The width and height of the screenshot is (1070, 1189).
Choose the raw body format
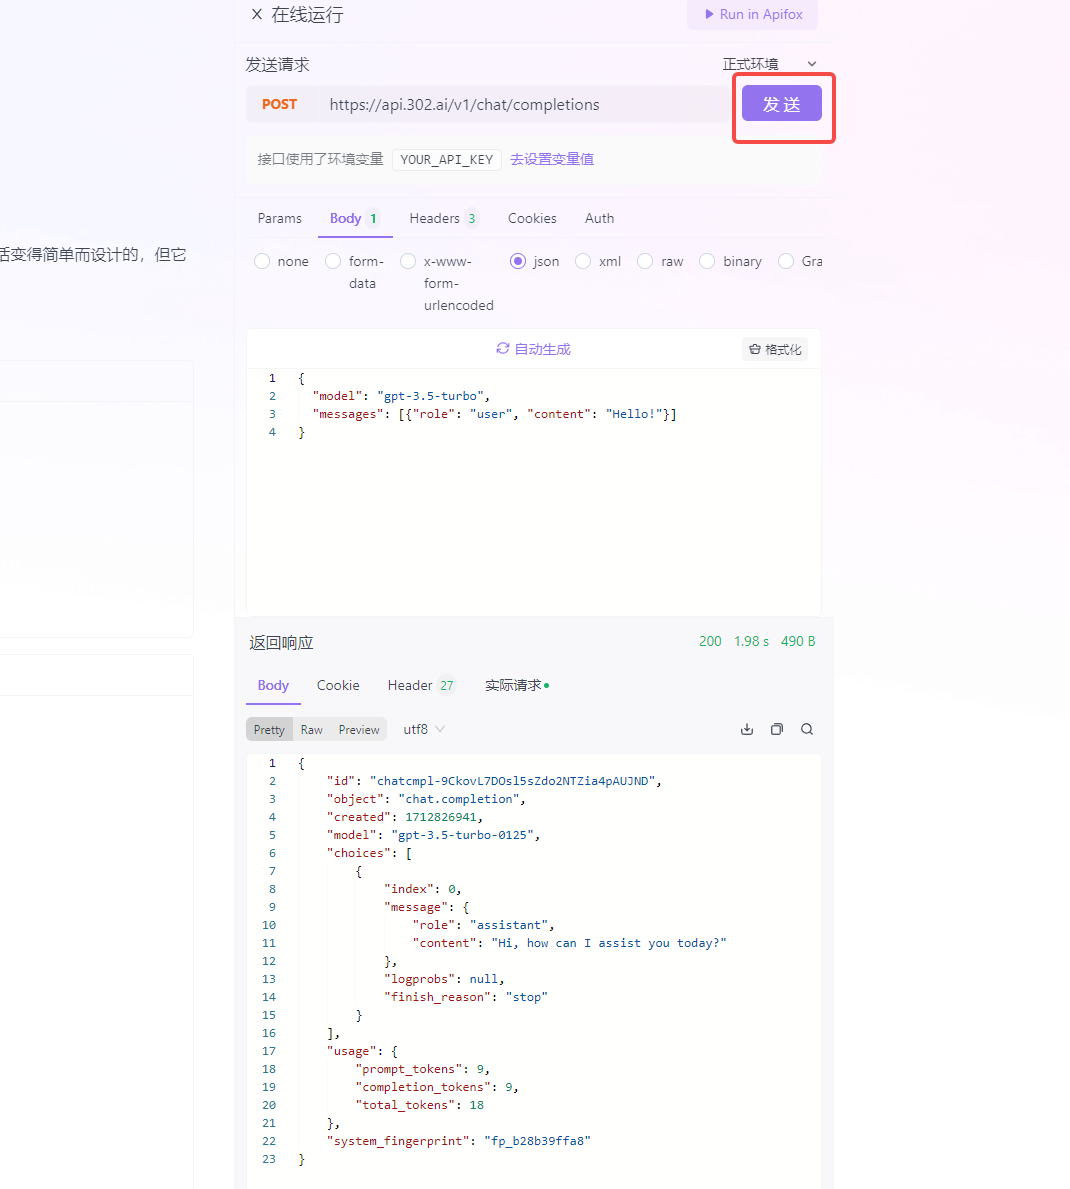point(645,261)
